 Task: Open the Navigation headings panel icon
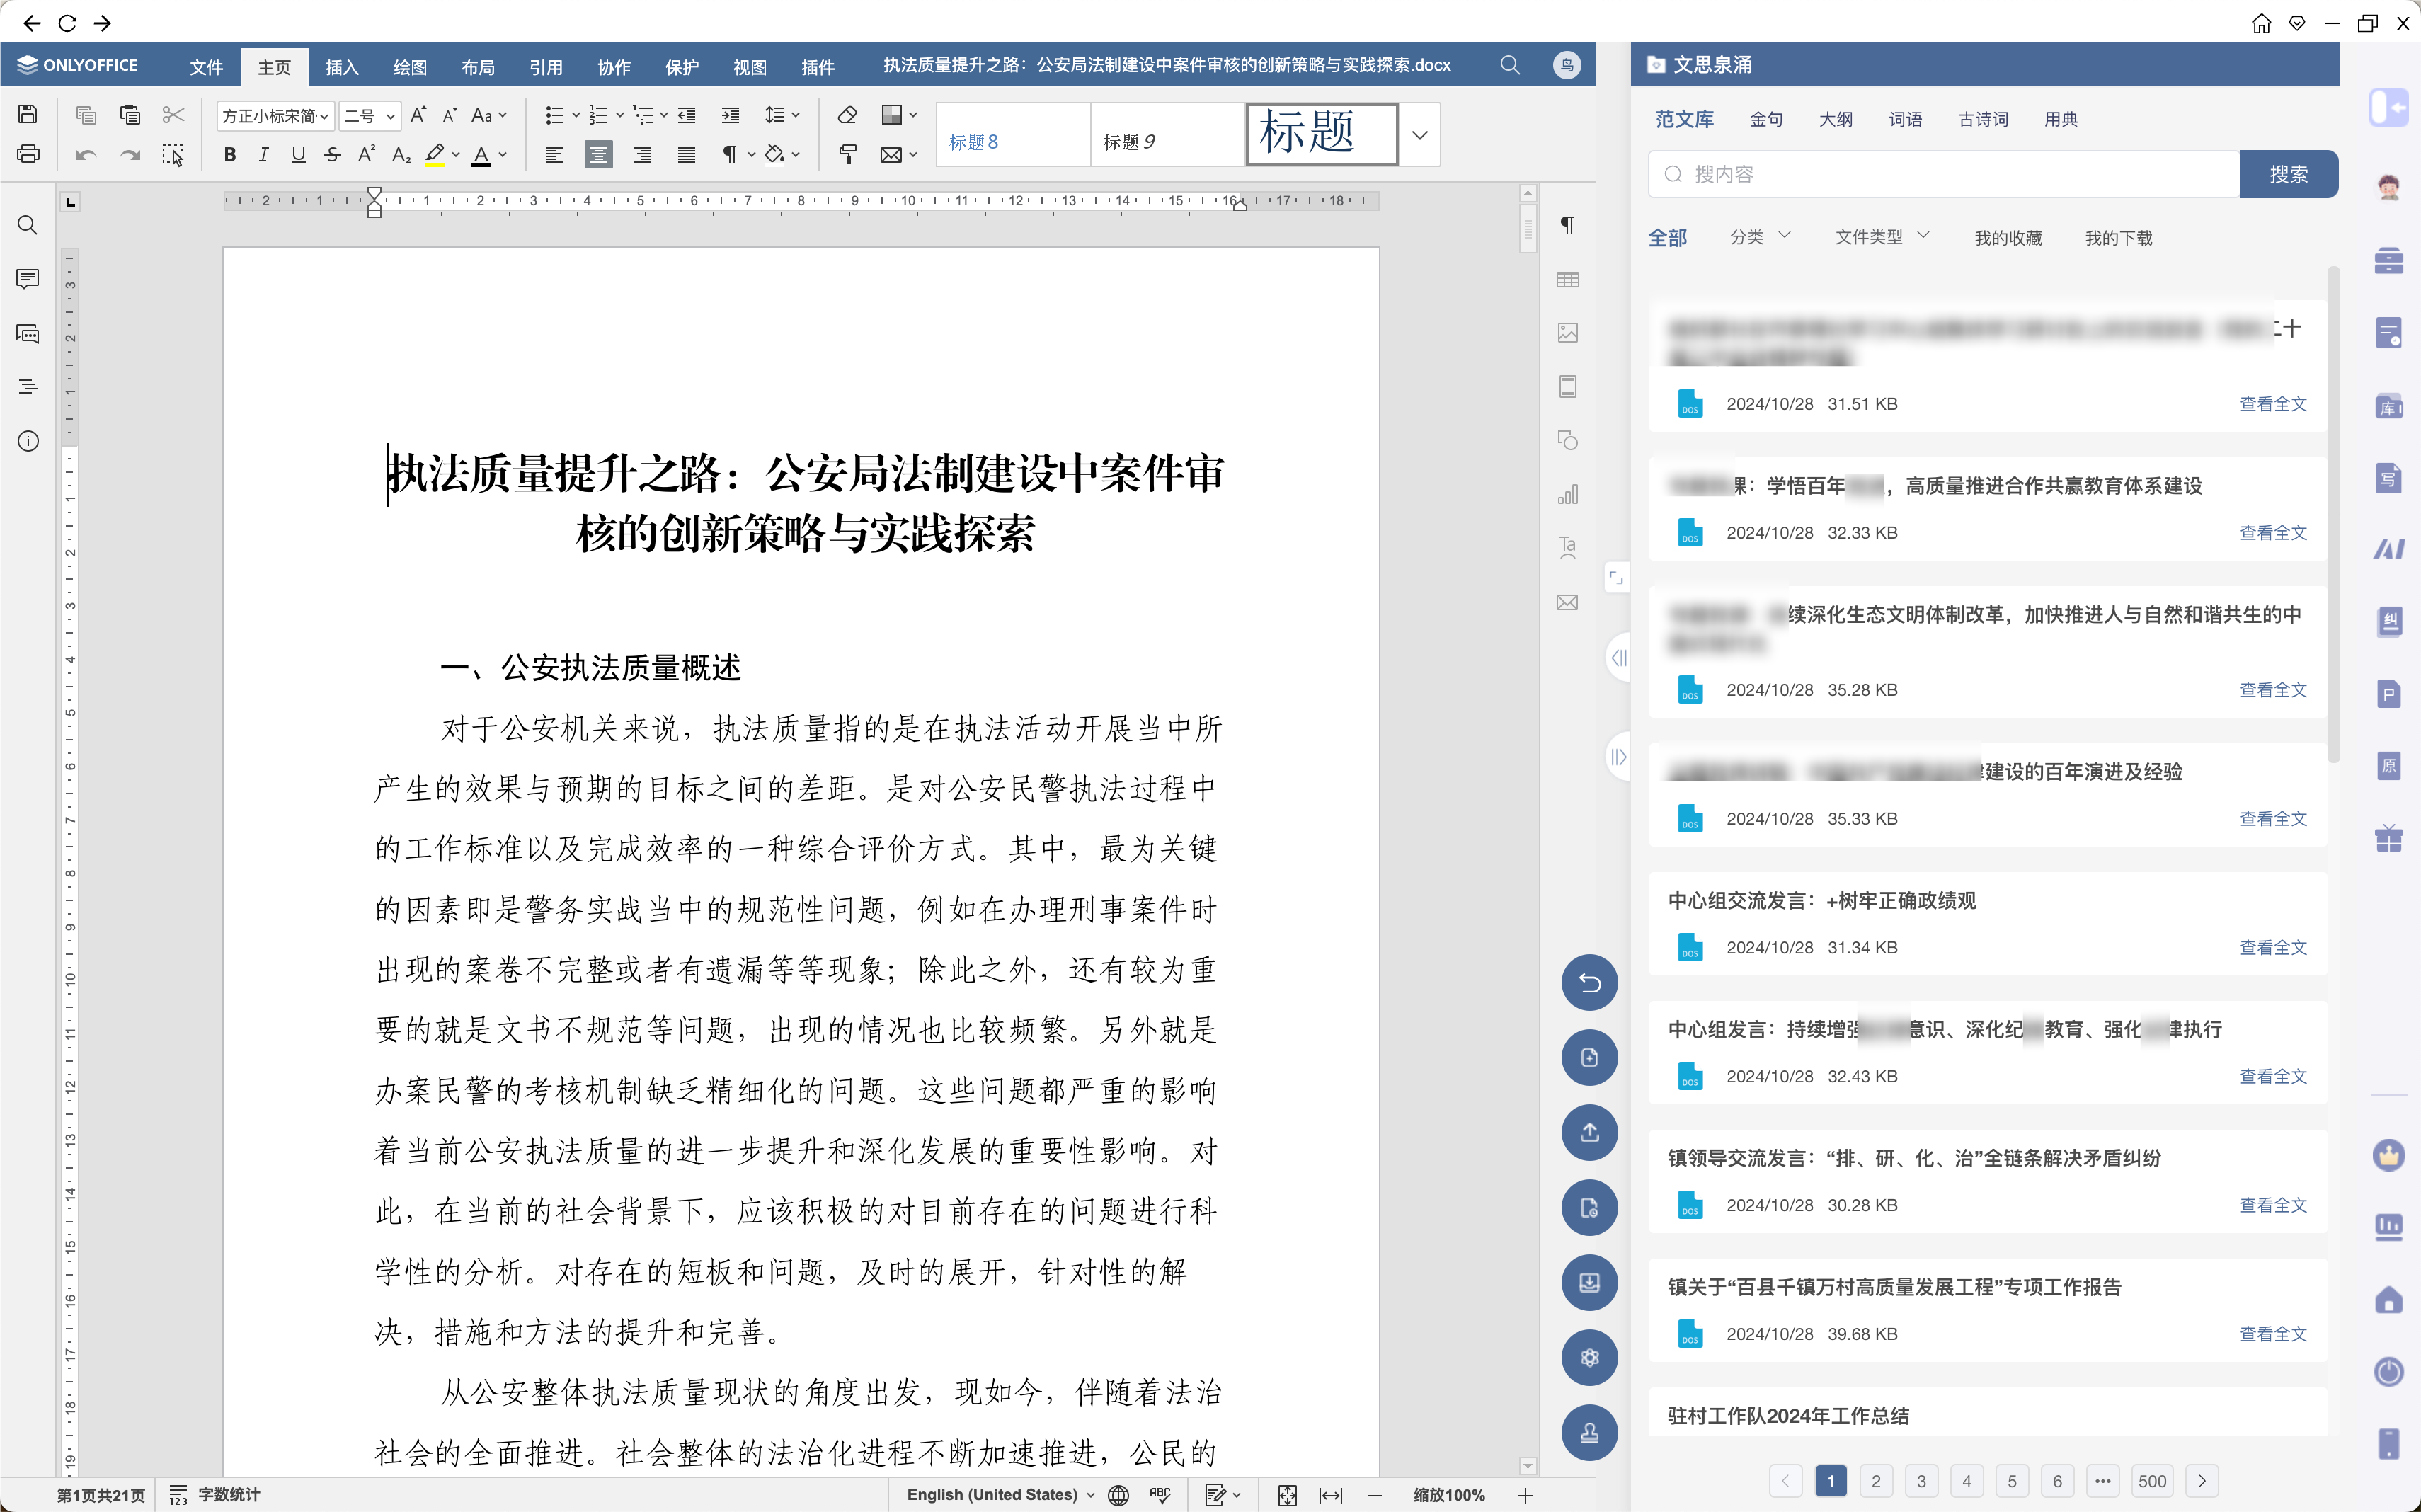tap(28, 387)
